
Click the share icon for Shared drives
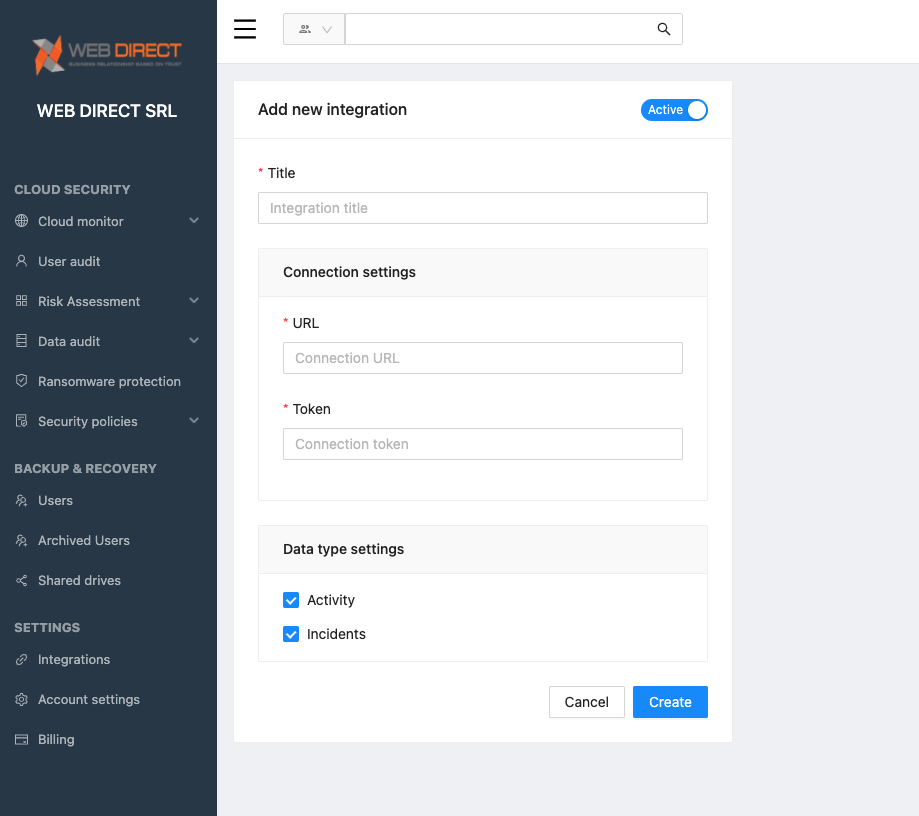click(22, 580)
